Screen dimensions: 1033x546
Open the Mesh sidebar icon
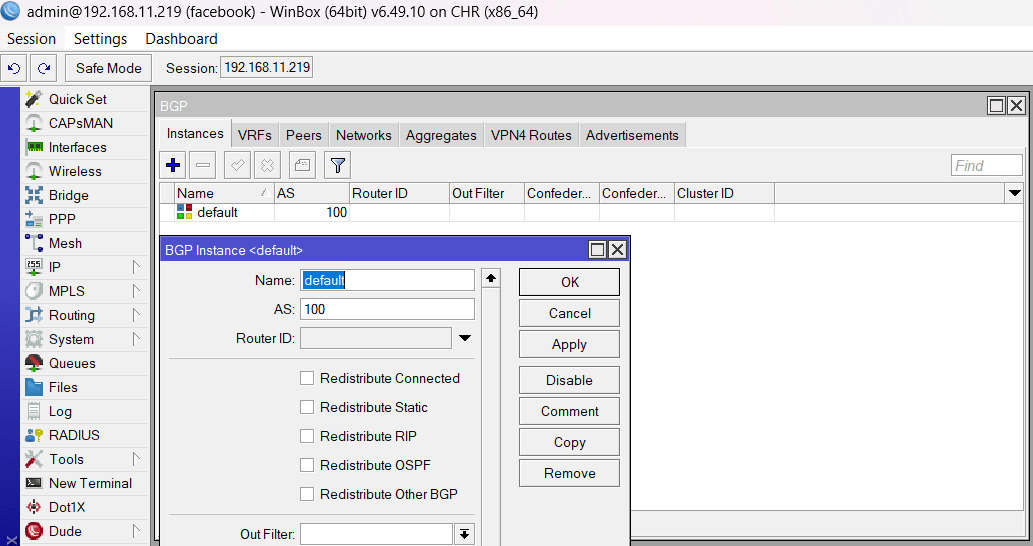pyautogui.click(x=34, y=243)
